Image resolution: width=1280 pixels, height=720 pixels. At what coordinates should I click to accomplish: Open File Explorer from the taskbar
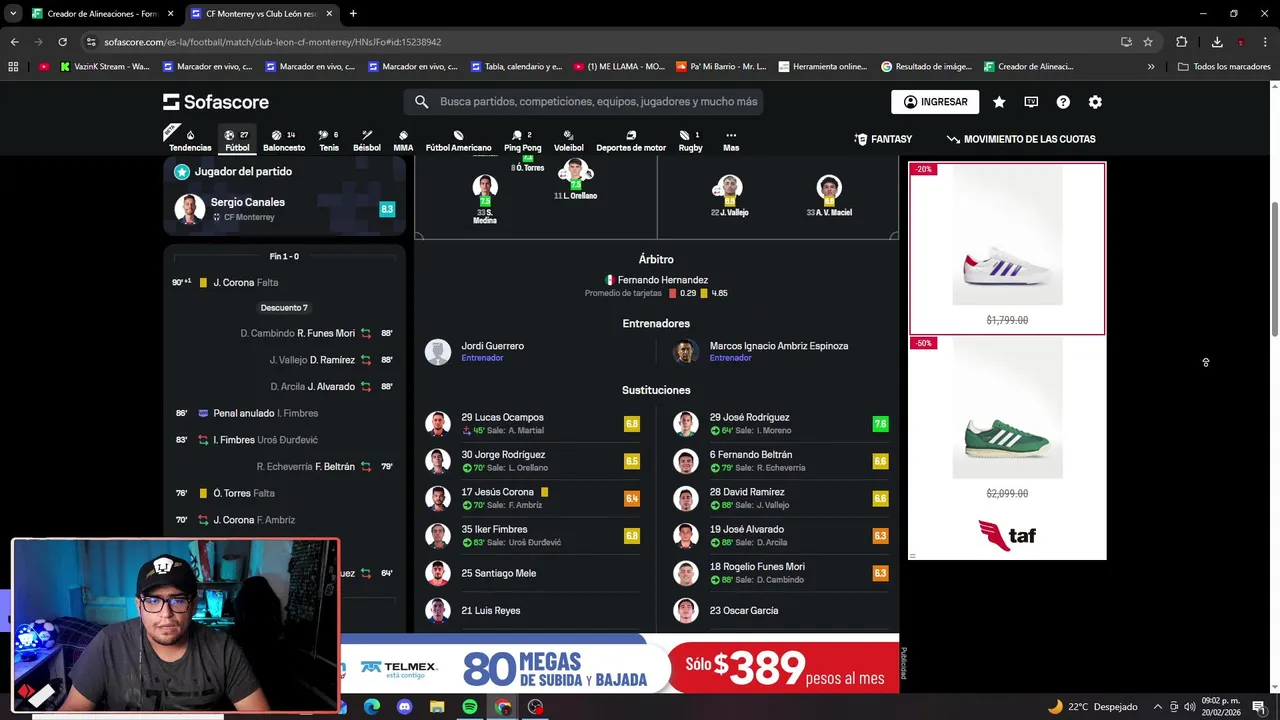tap(437, 707)
